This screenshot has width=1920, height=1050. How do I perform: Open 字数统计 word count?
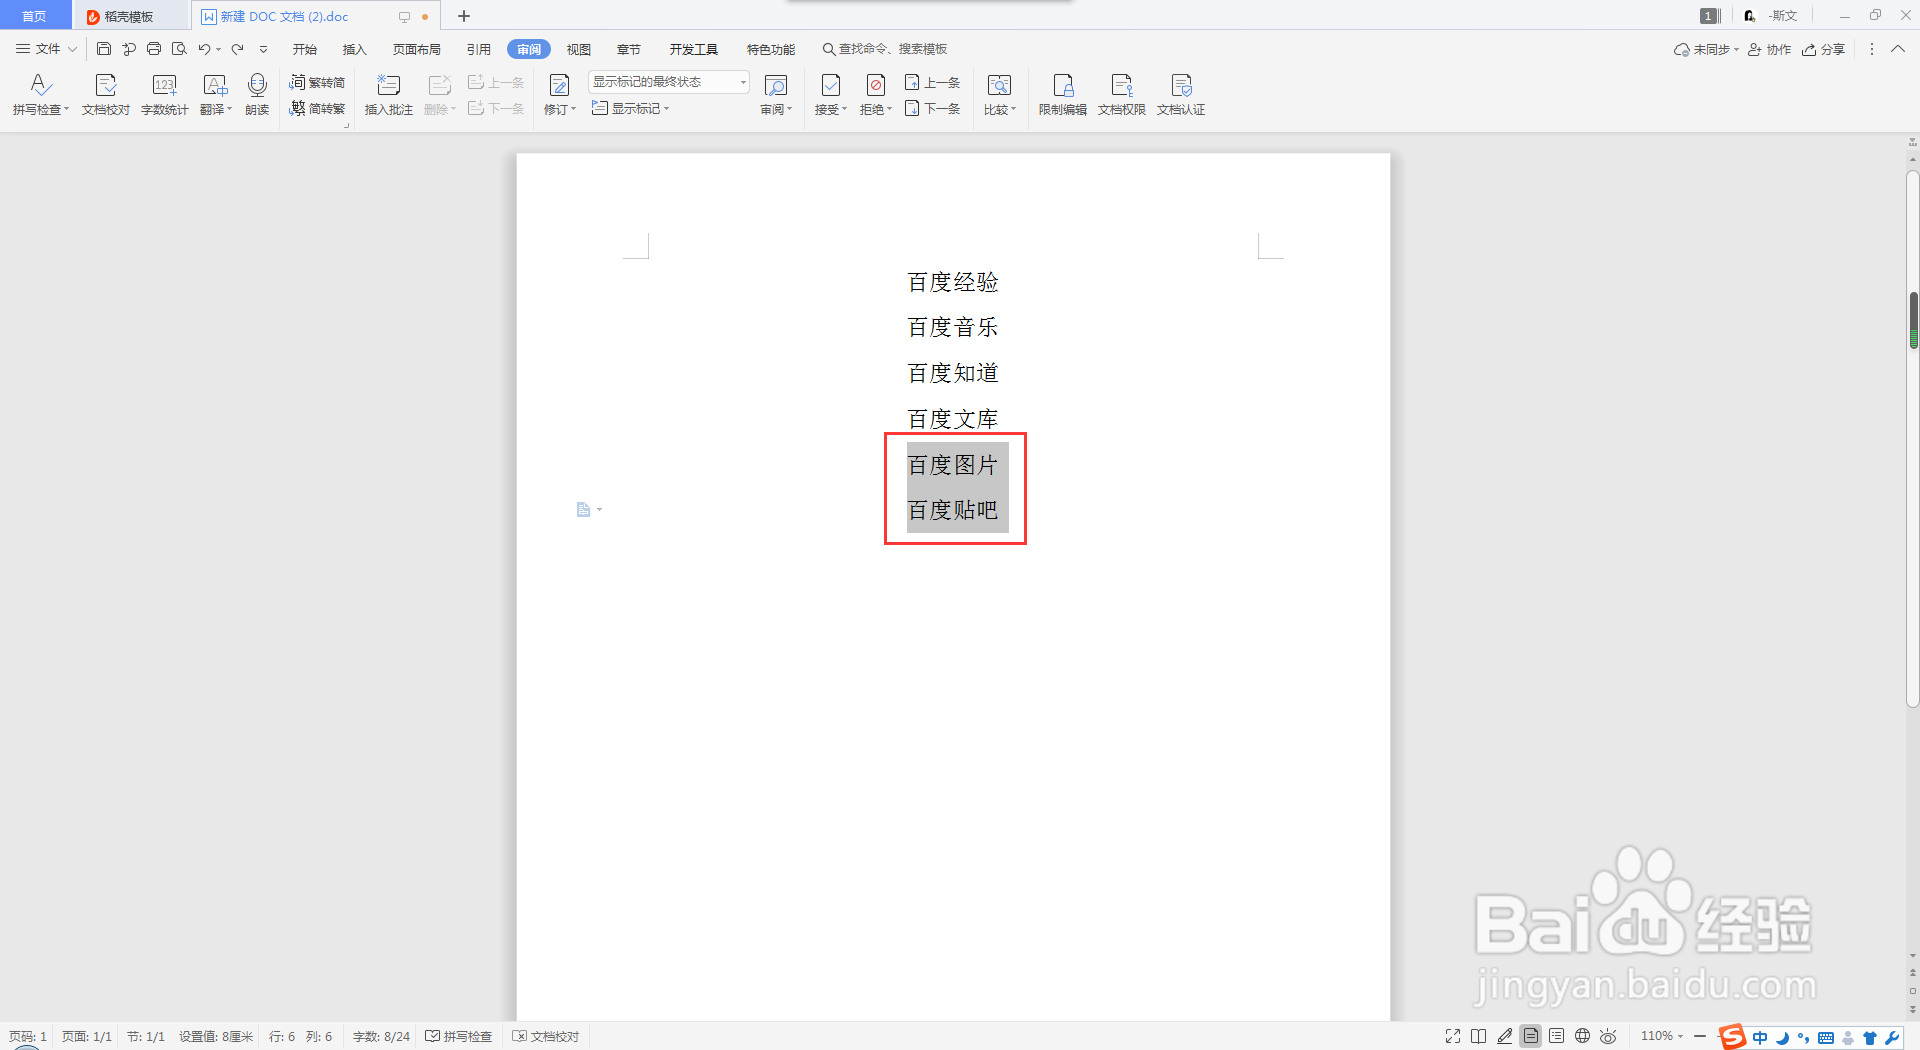point(165,95)
